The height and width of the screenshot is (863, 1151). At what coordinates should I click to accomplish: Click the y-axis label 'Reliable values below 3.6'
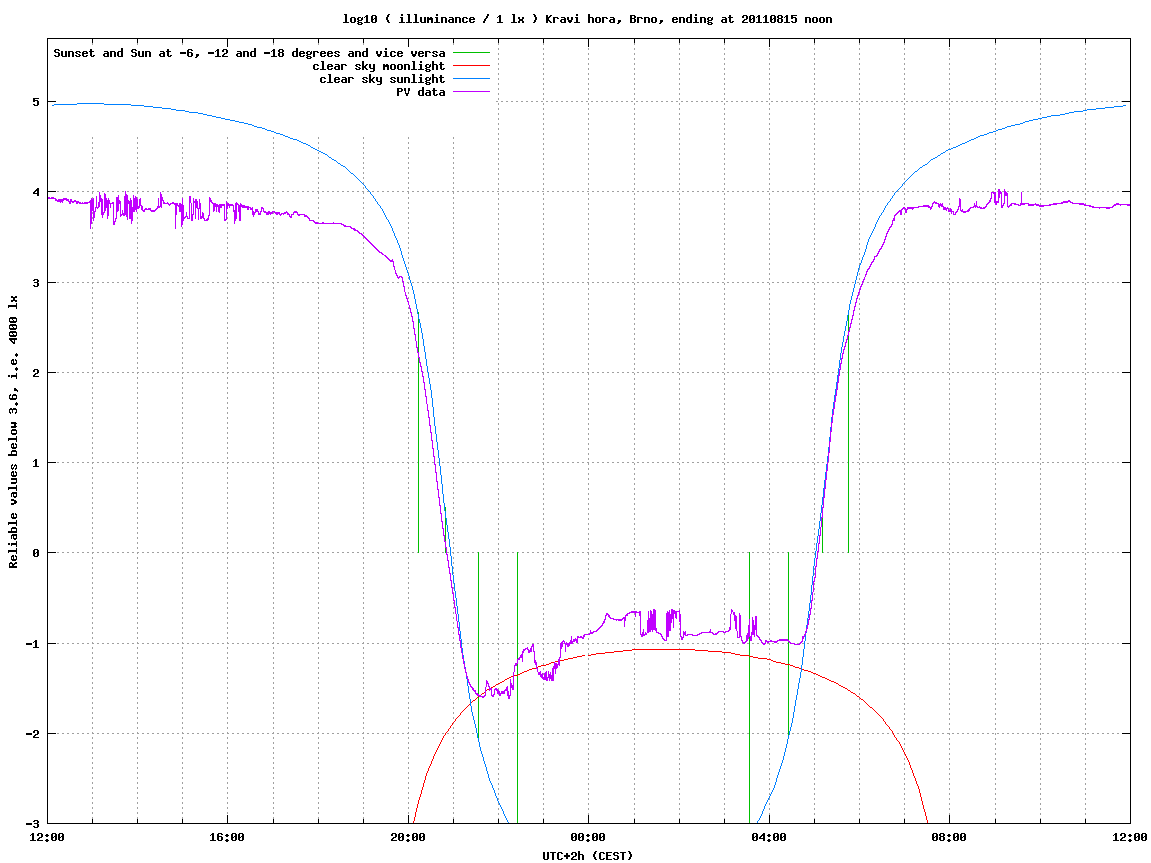tap(13, 432)
